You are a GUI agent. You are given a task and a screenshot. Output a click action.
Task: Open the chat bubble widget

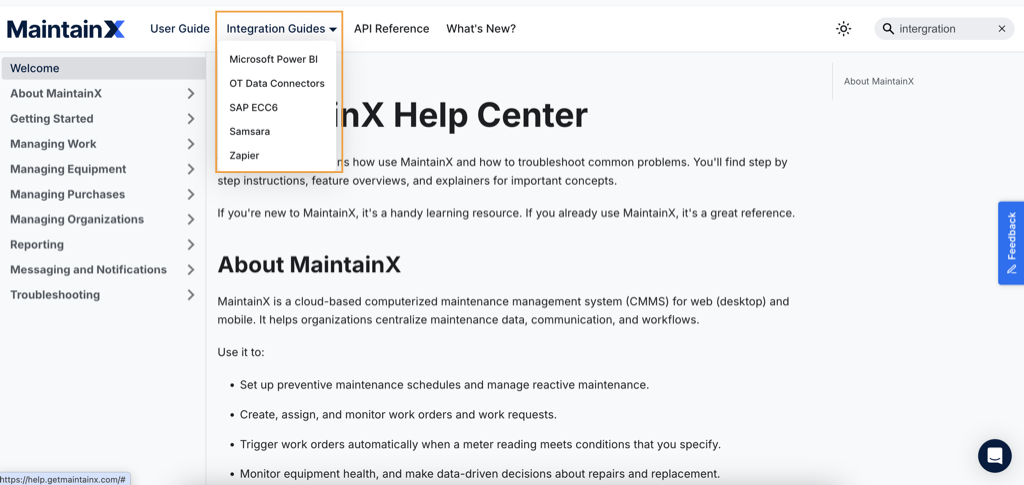995,456
